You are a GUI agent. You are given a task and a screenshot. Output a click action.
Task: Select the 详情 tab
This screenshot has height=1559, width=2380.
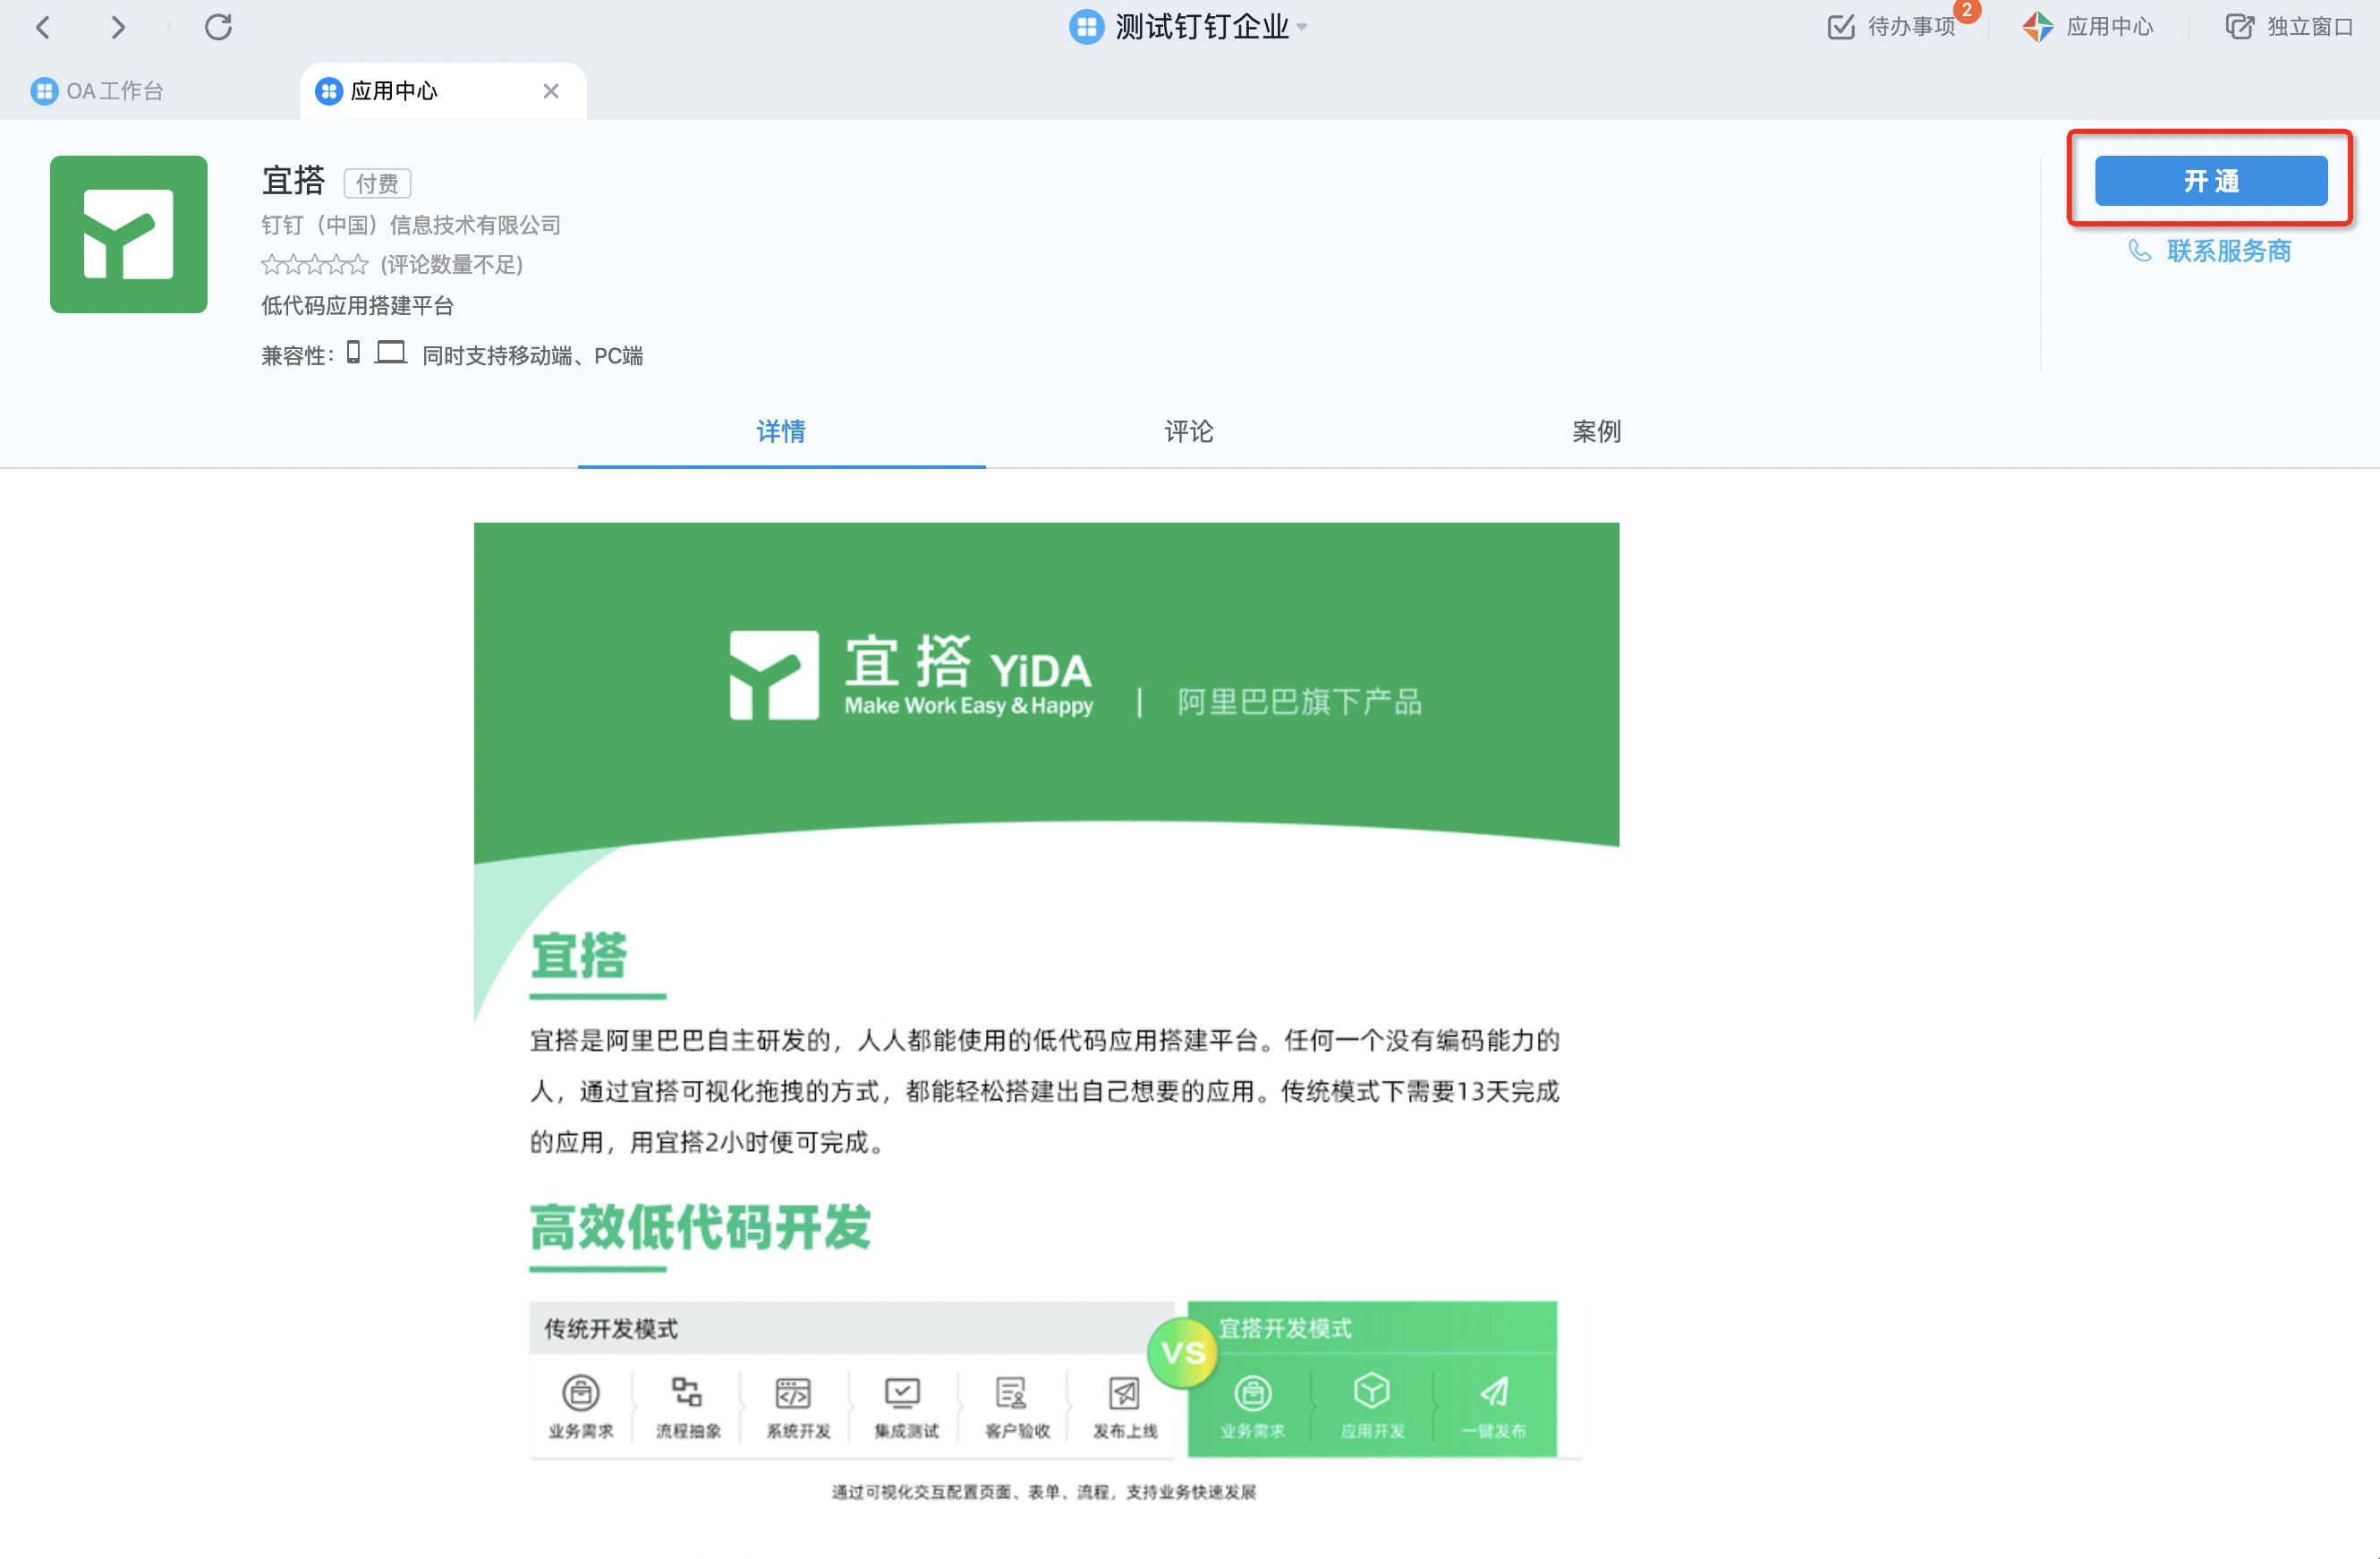click(780, 431)
